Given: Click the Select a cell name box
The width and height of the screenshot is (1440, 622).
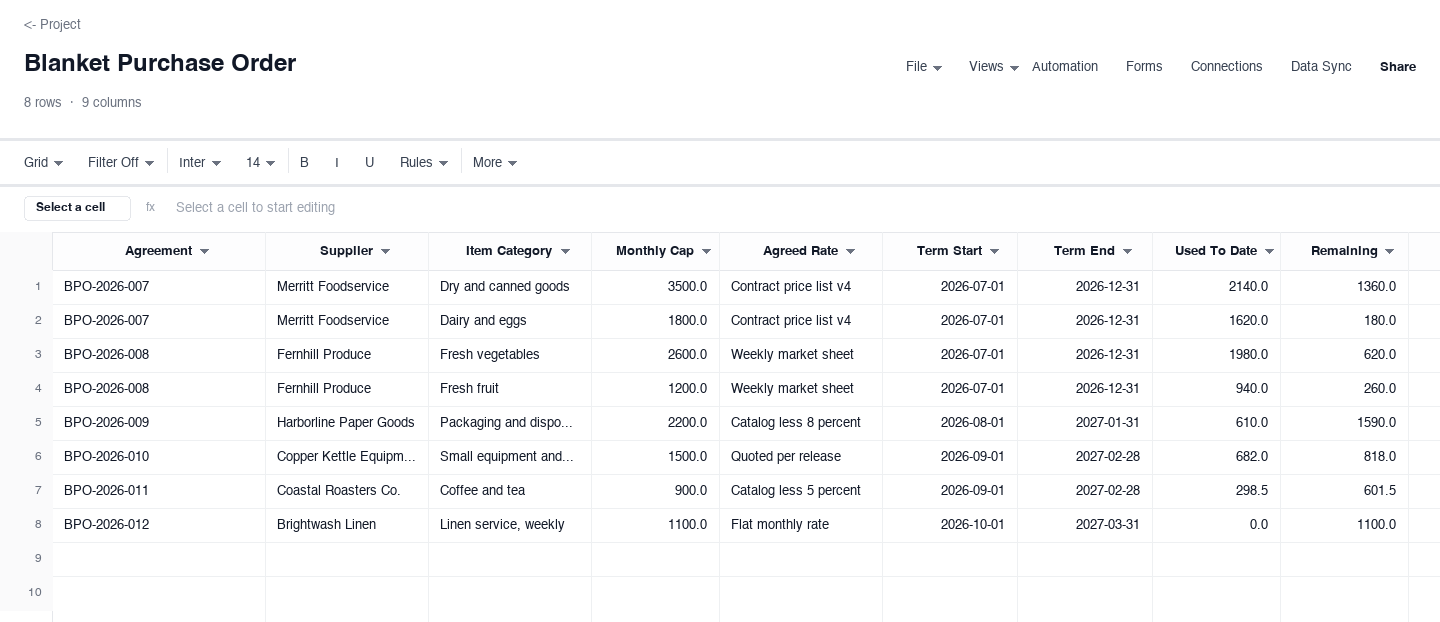Looking at the screenshot, I should click(x=77, y=208).
